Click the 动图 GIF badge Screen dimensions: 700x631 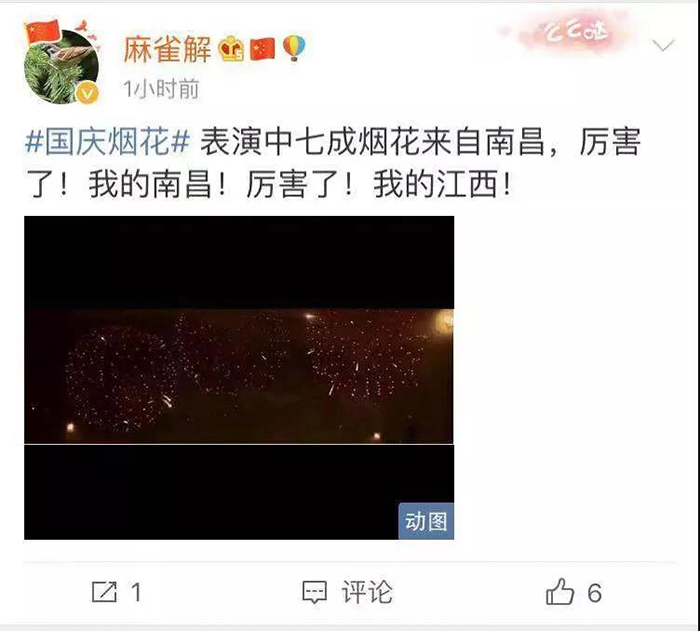[x=426, y=521]
